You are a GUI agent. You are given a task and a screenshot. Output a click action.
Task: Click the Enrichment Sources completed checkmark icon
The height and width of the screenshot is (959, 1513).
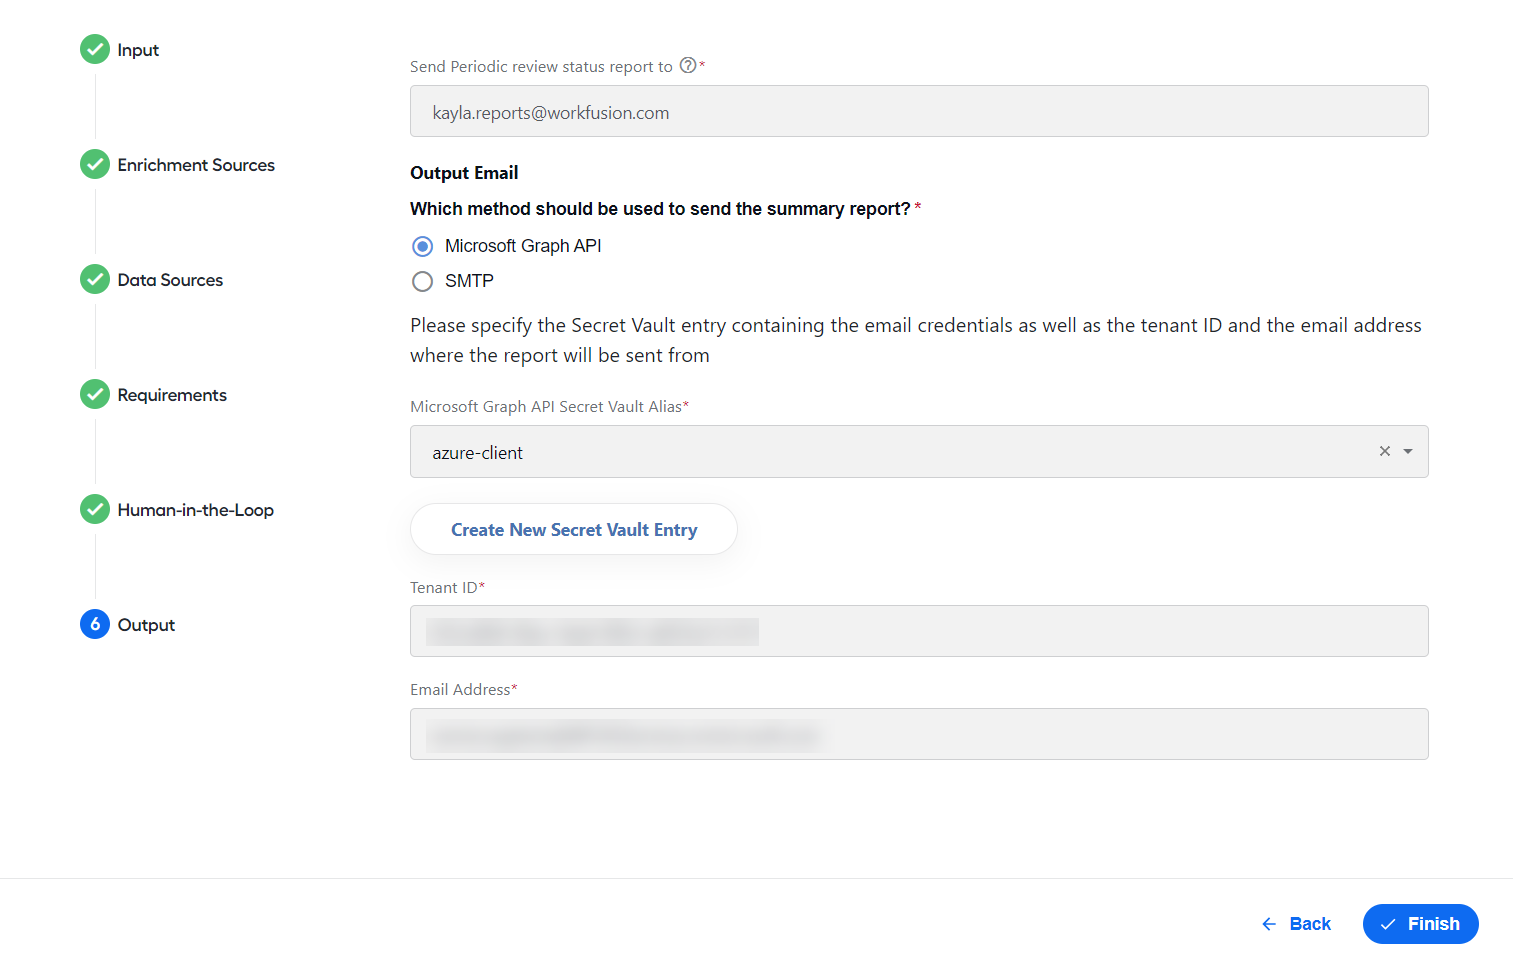pyautogui.click(x=95, y=164)
